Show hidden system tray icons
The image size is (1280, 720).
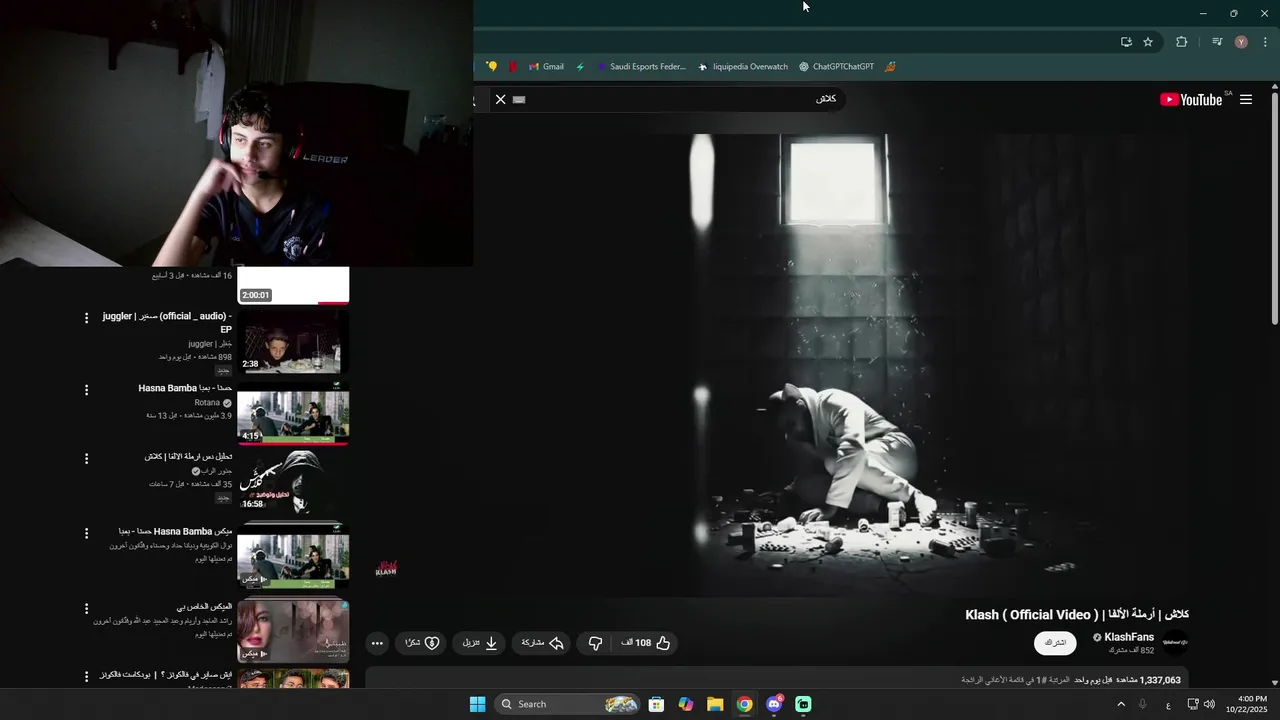click(1121, 704)
